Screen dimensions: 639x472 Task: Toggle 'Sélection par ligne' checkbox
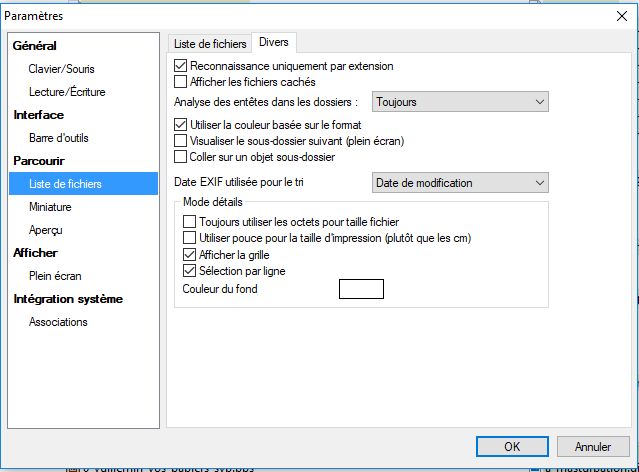191,271
